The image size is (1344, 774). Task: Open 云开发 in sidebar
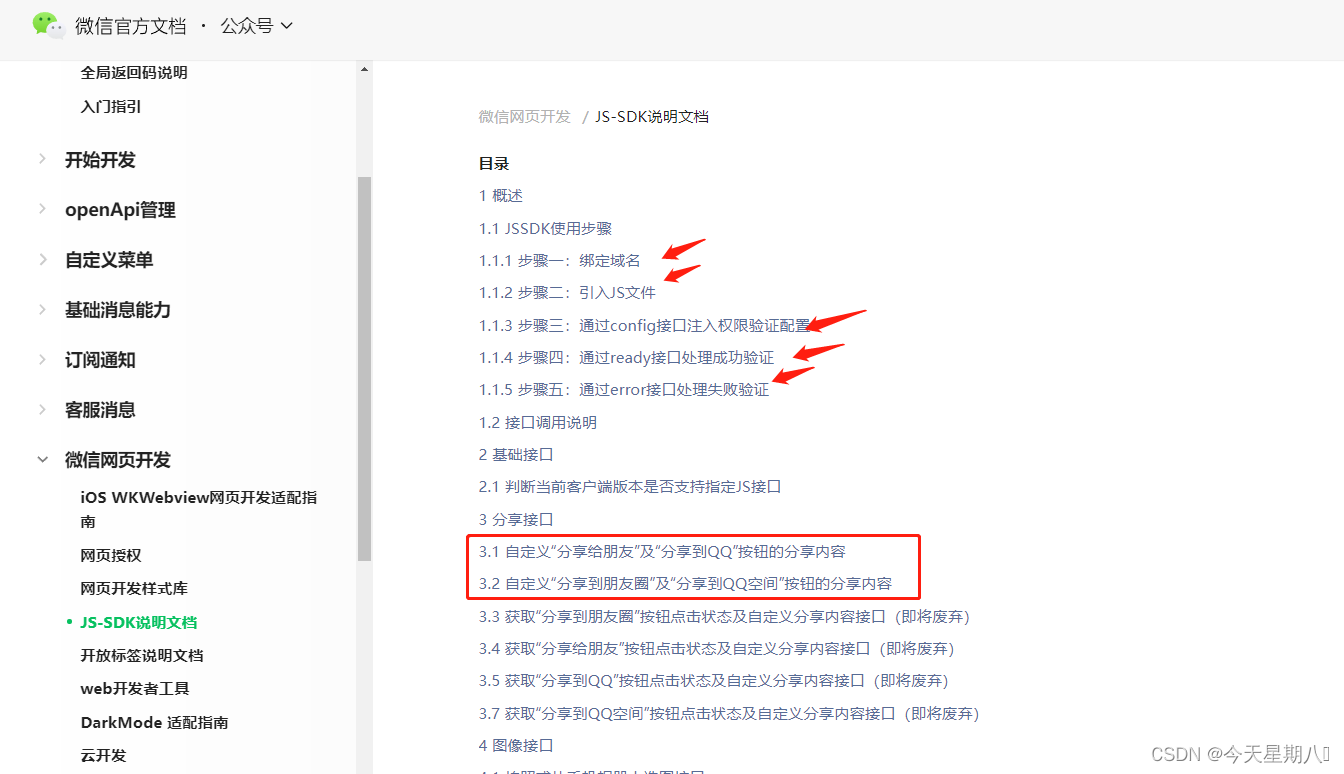click(103, 755)
